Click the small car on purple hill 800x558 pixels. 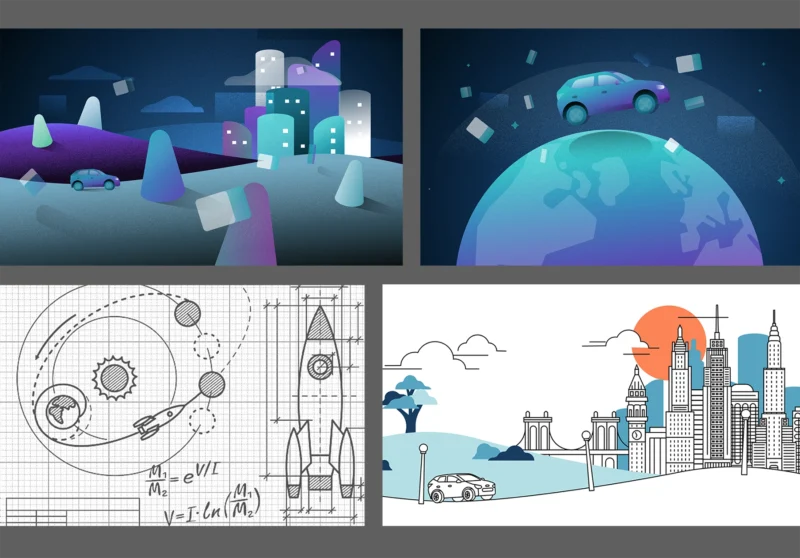pyautogui.click(x=95, y=180)
